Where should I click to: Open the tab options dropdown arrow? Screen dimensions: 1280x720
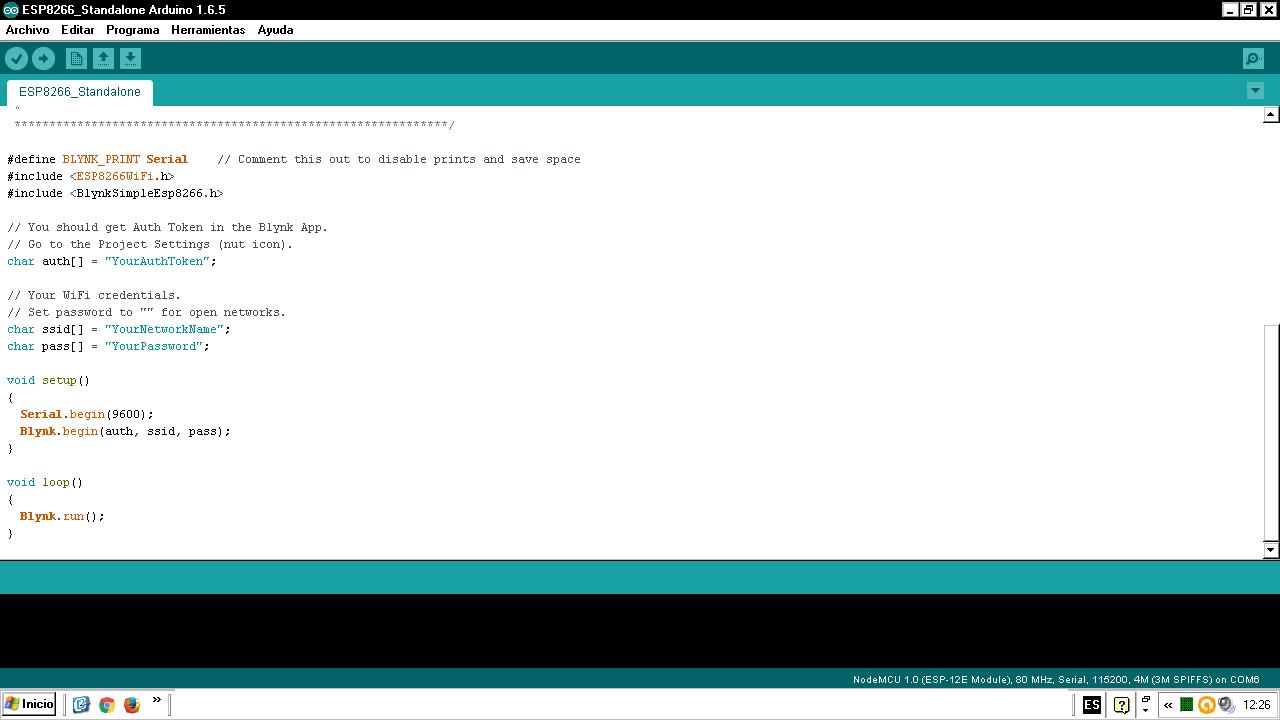pyautogui.click(x=1255, y=91)
